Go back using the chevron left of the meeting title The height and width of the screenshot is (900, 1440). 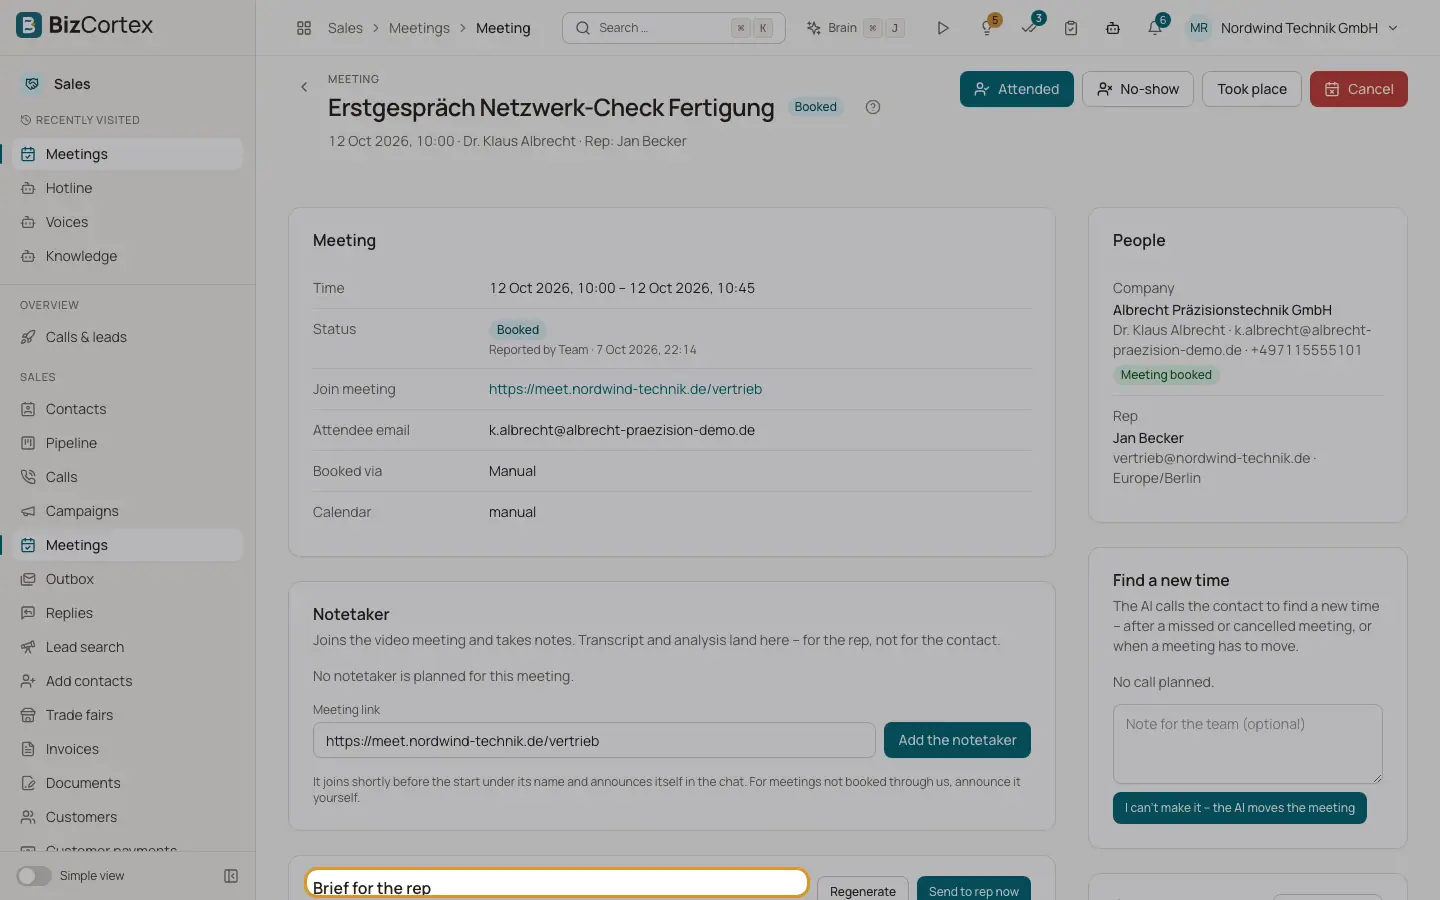304,87
